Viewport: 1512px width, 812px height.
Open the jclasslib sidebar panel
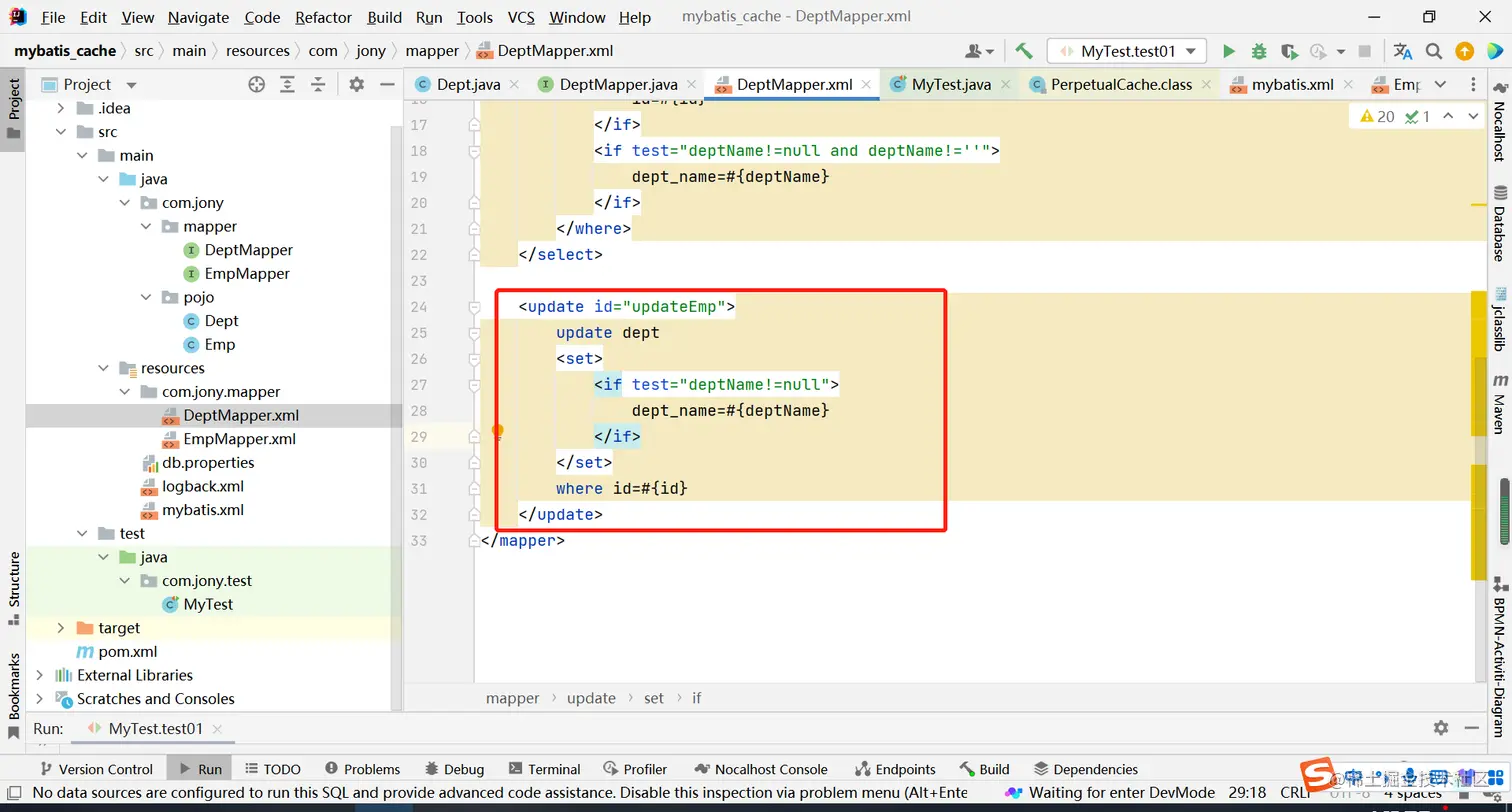point(1499,318)
